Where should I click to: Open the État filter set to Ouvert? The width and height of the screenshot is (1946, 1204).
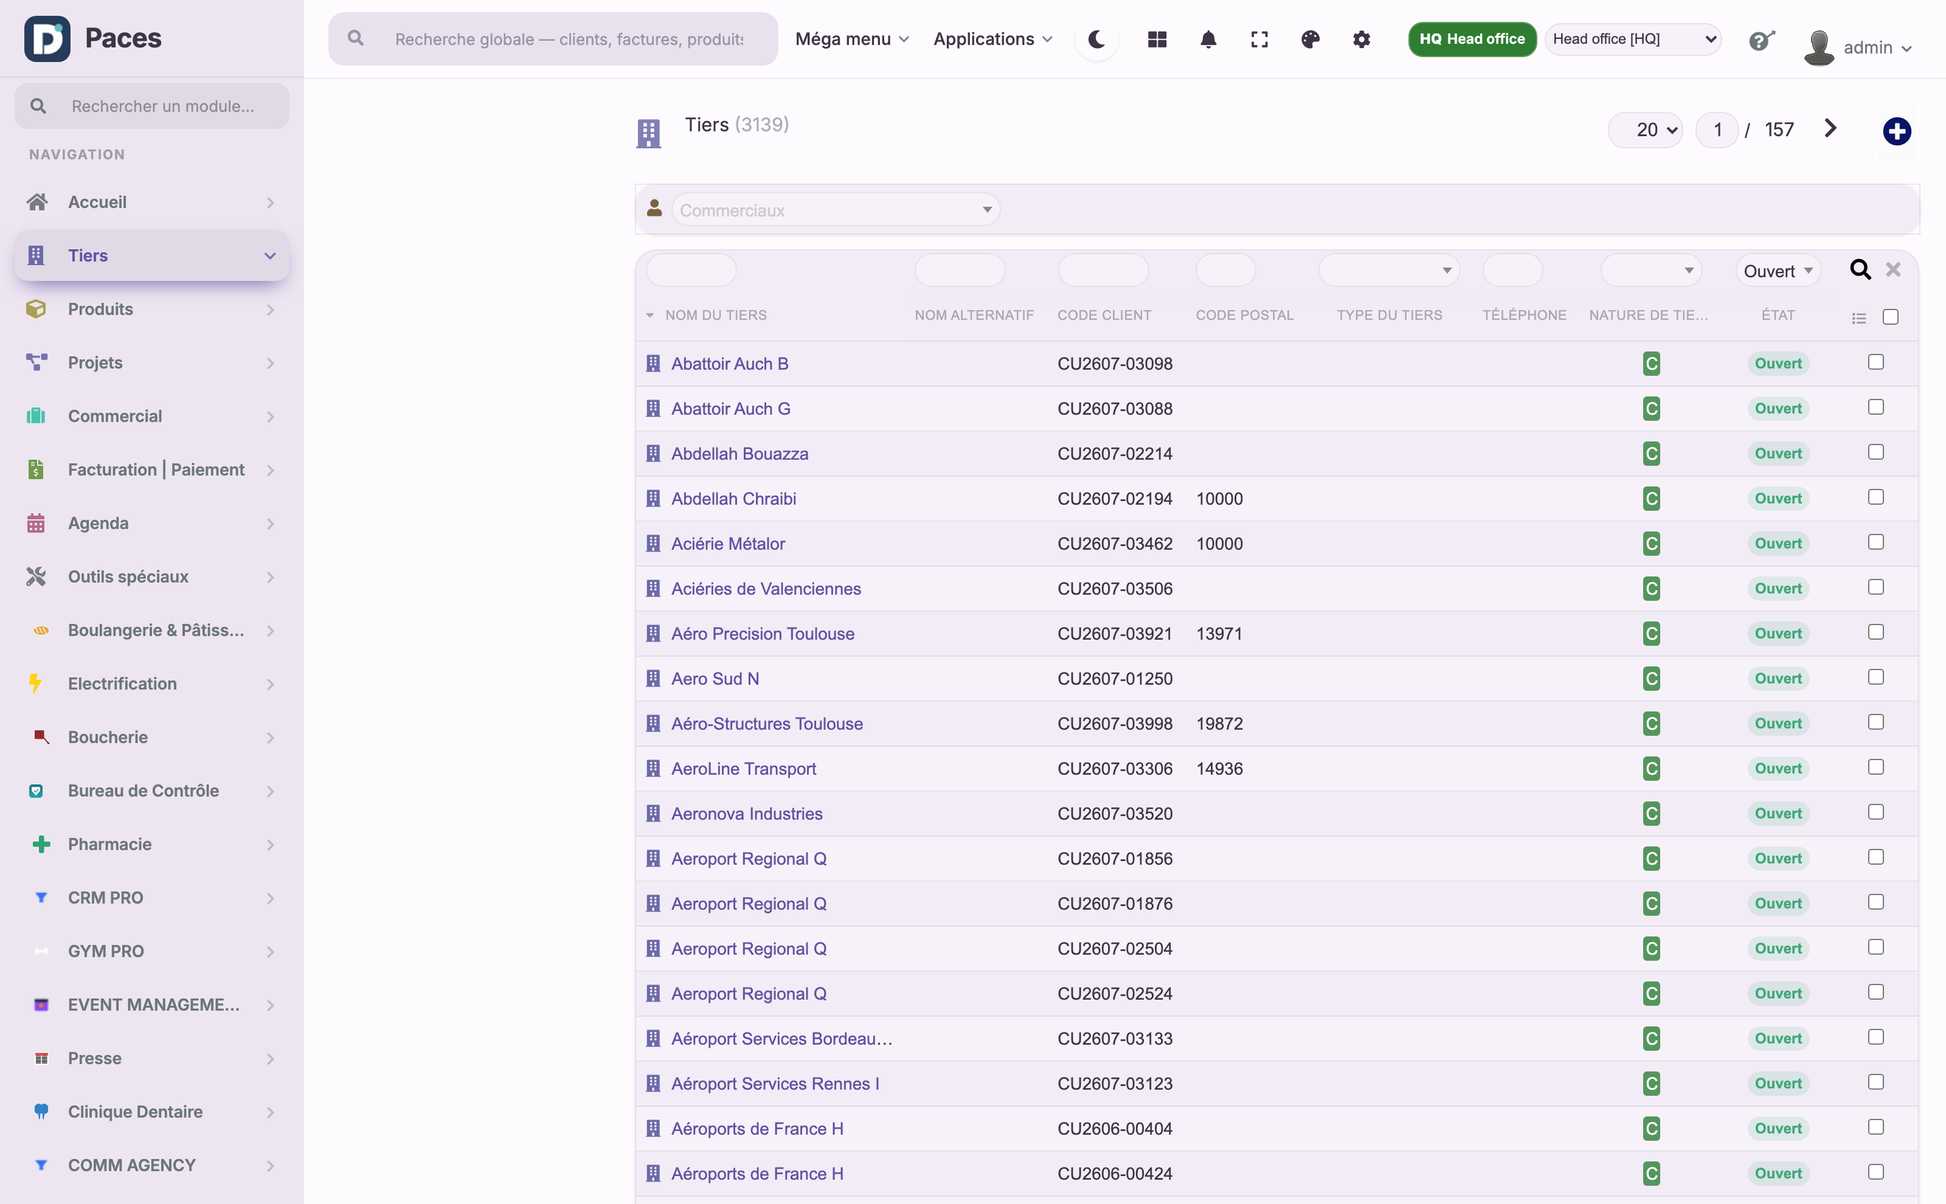tap(1777, 271)
